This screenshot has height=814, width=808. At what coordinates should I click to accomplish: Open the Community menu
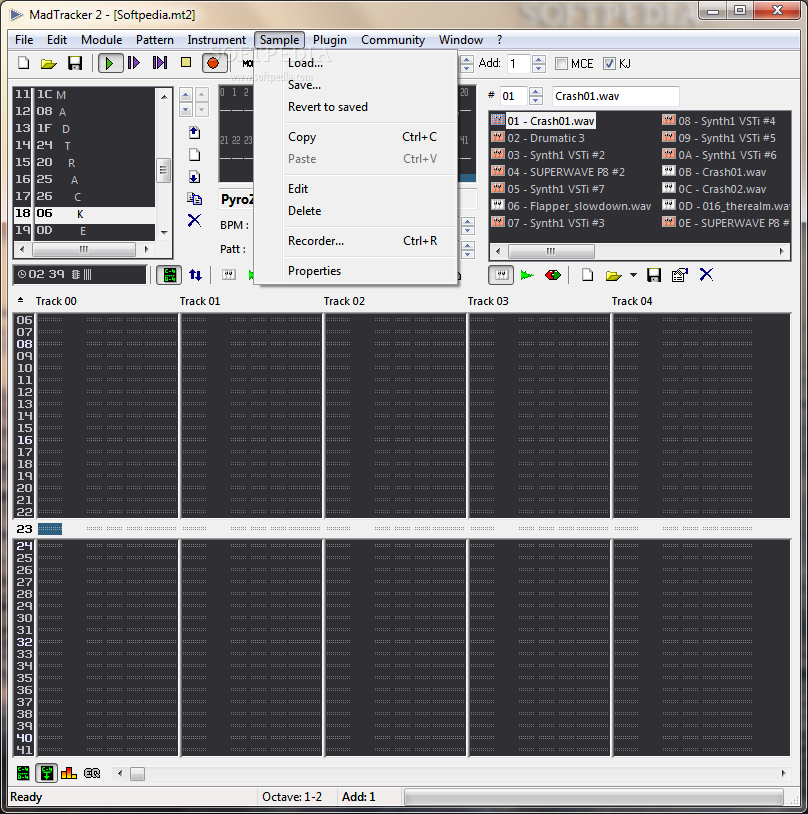tap(393, 40)
